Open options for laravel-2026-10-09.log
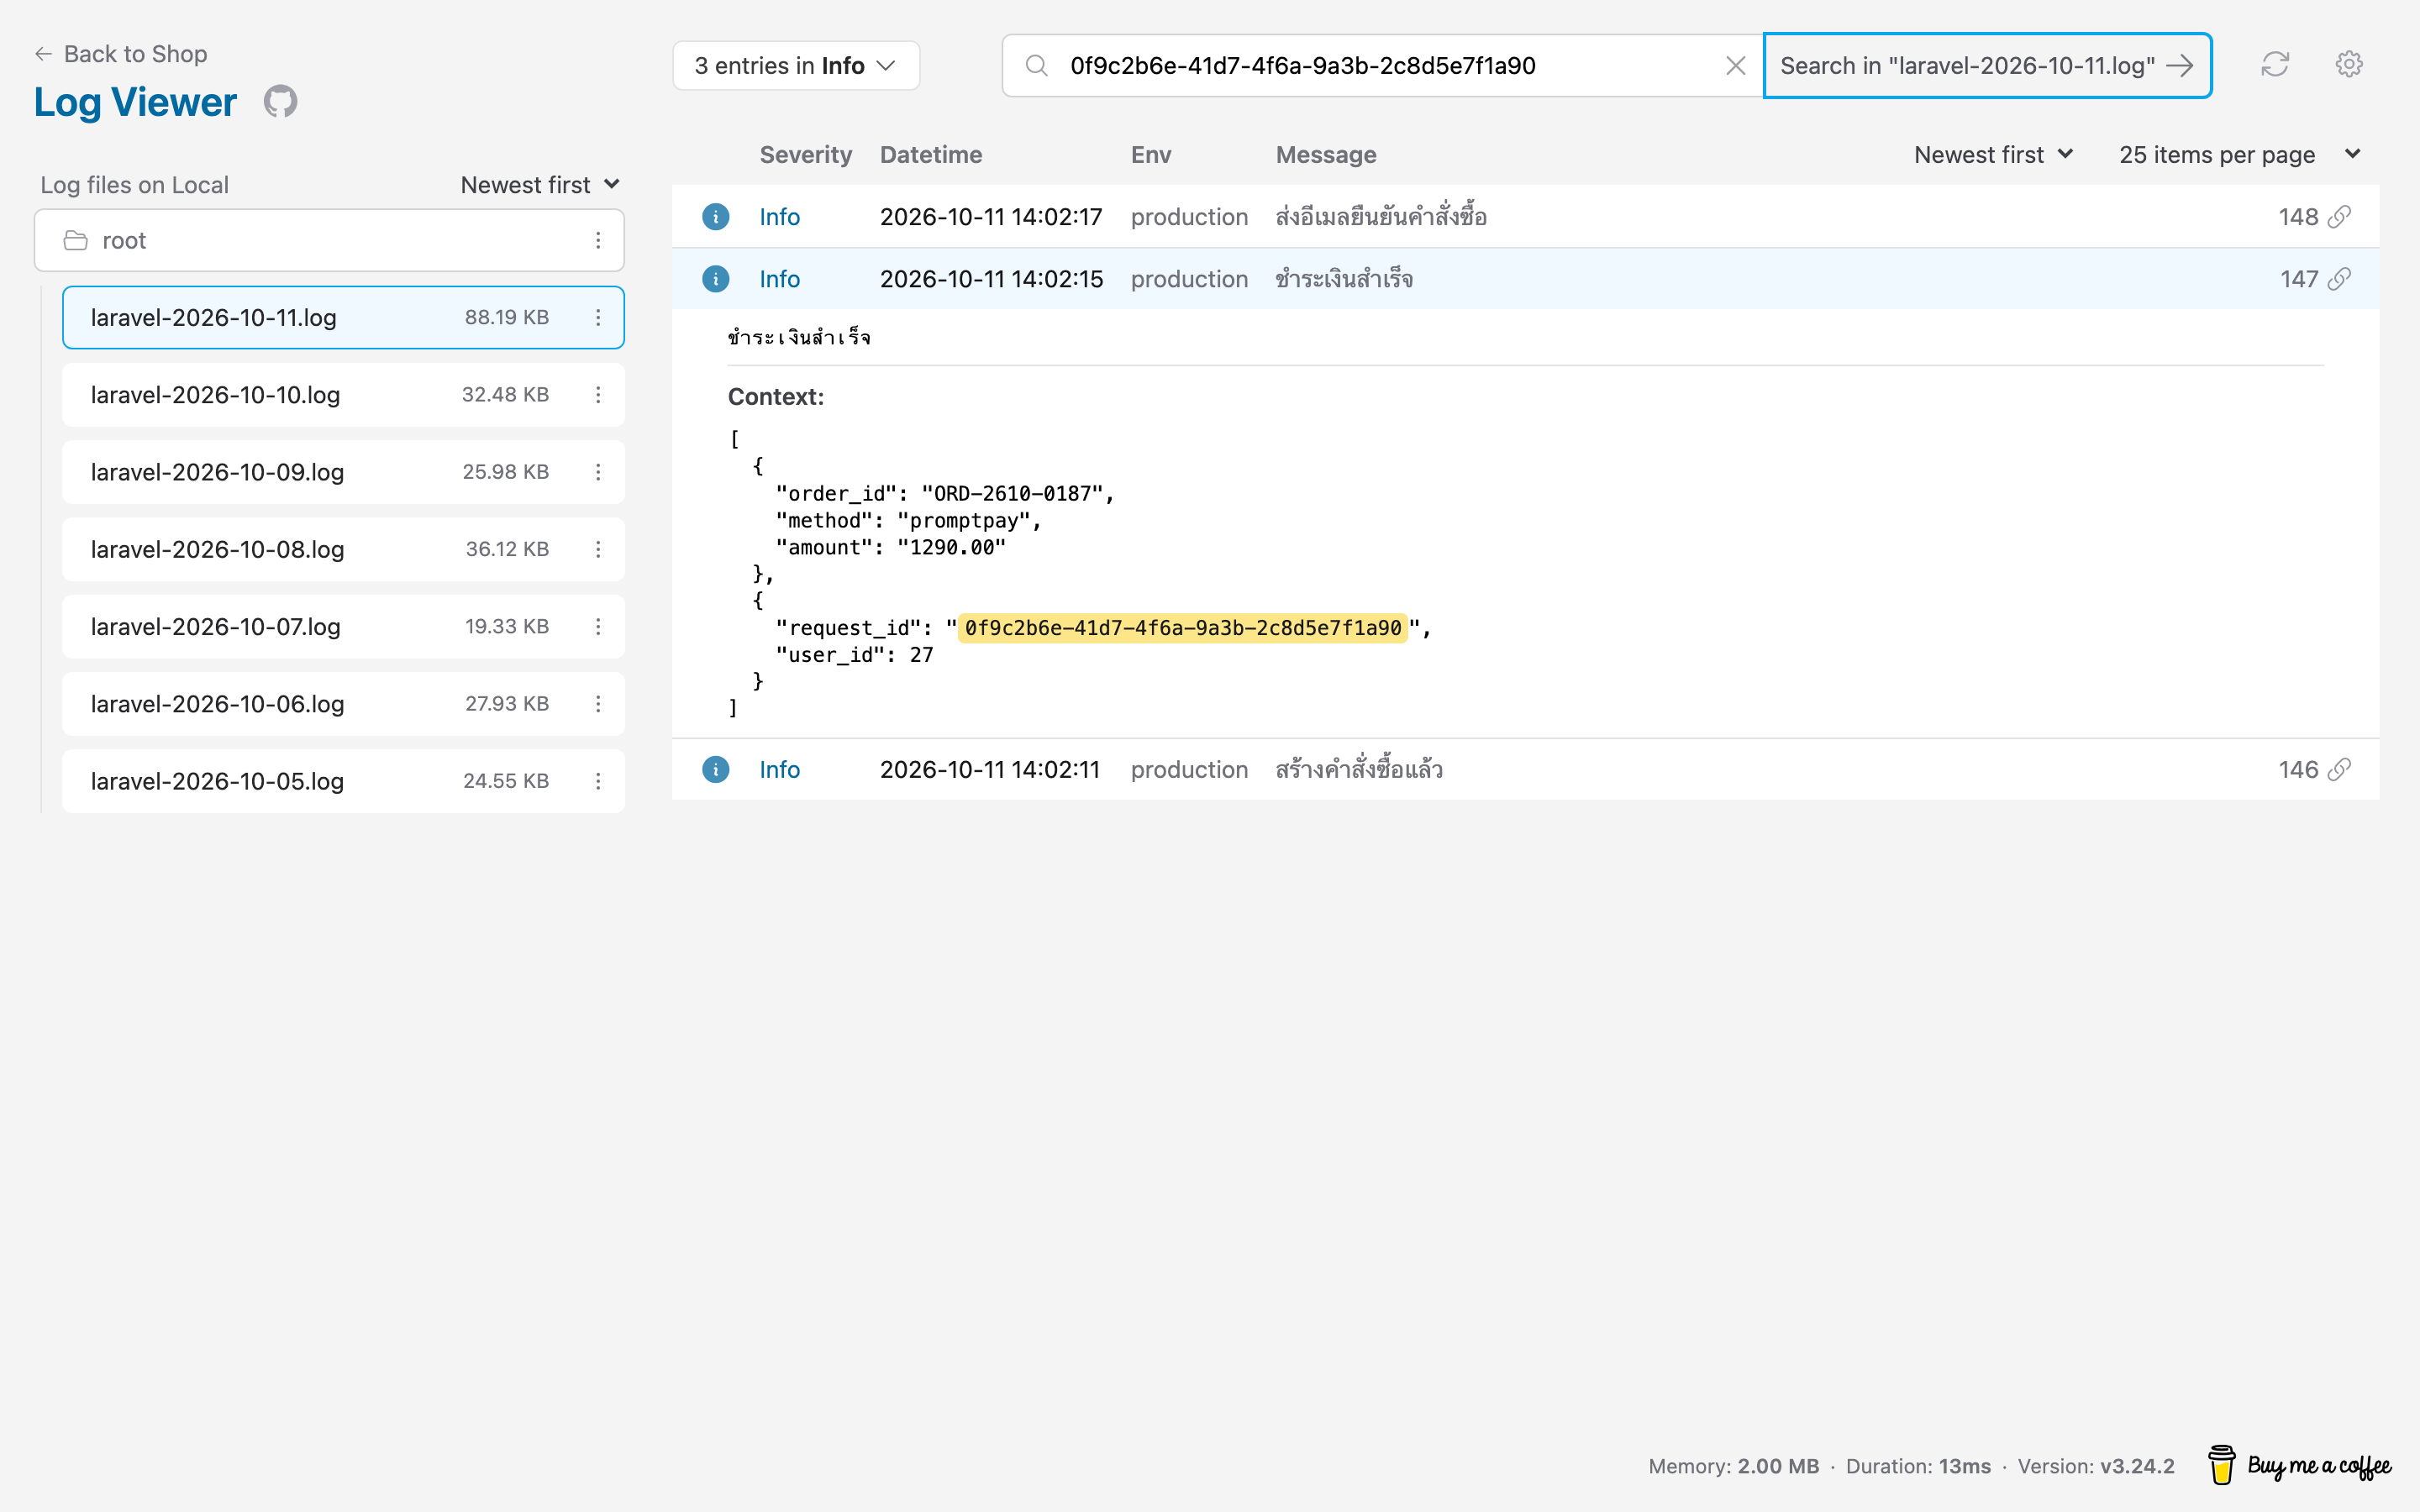 [598, 472]
